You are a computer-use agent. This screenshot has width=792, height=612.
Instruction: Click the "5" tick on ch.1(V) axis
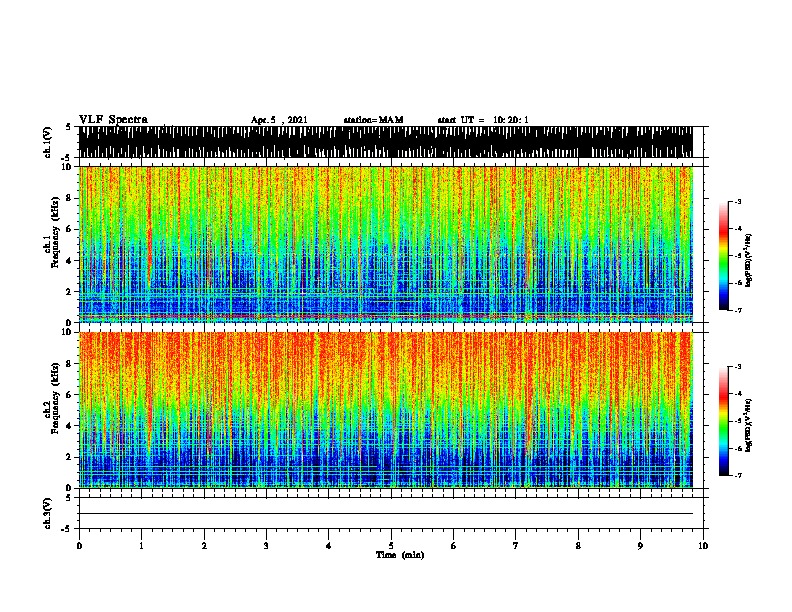69,127
